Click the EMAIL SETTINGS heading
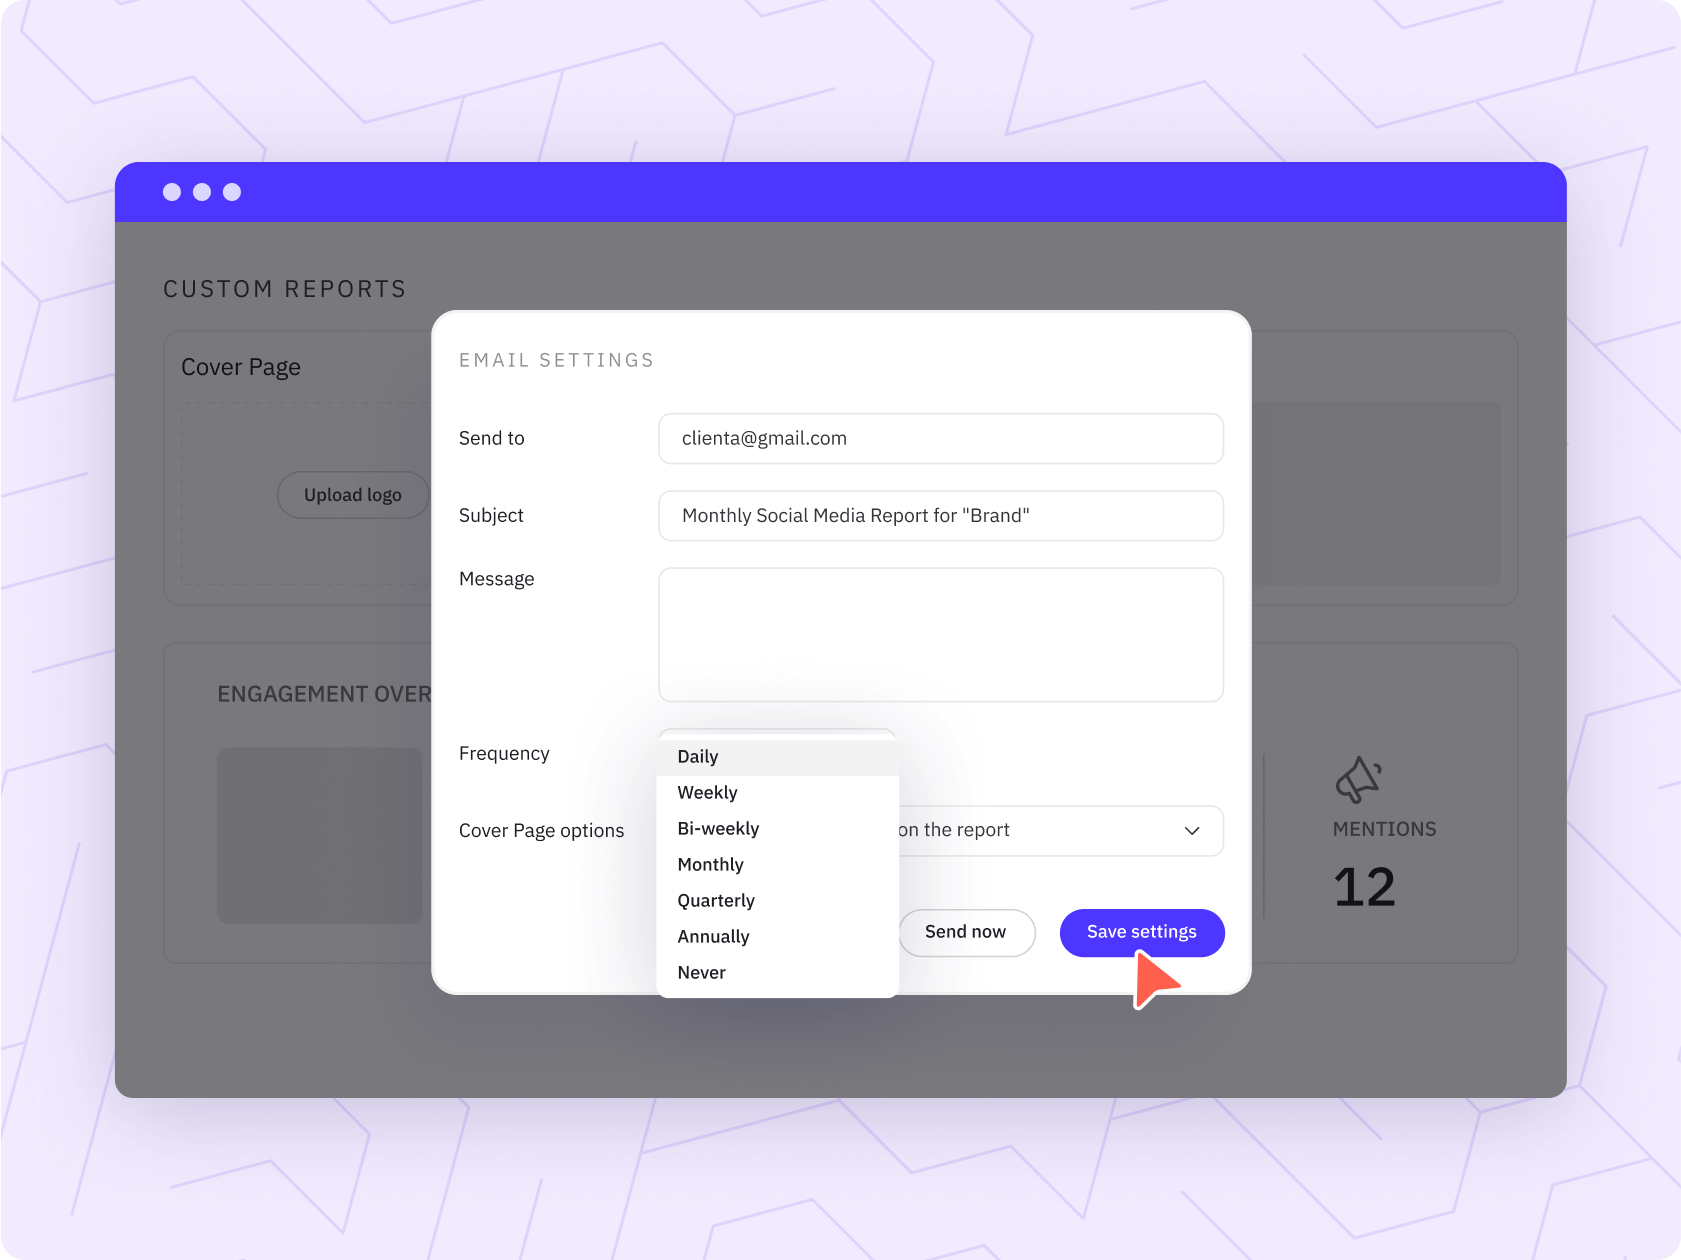Screen dimensions: 1681x1260 pyautogui.click(x=556, y=360)
